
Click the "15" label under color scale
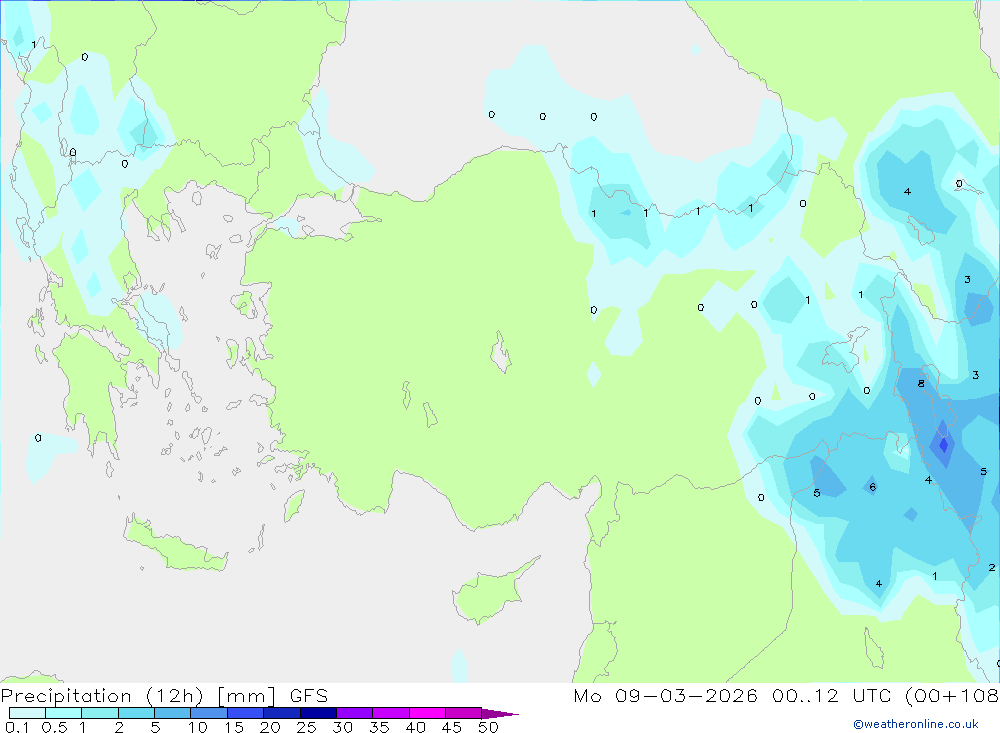(x=234, y=727)
